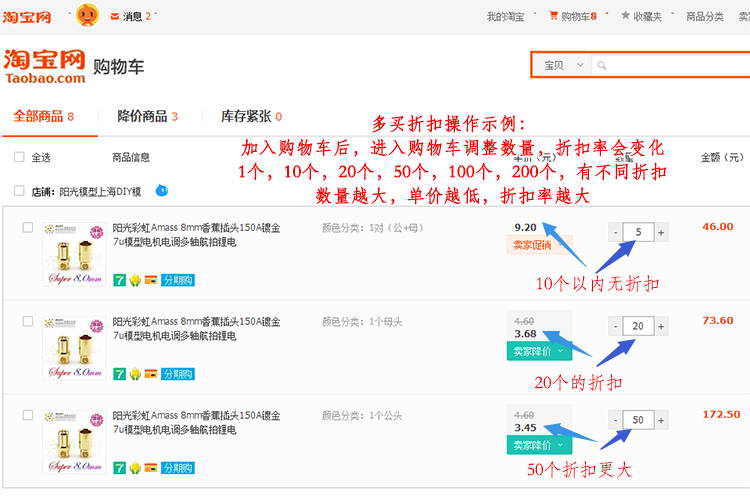Select the 1个公头 item checkbox
The height and width of the screenshot is (500, 750).
[28, 415]
